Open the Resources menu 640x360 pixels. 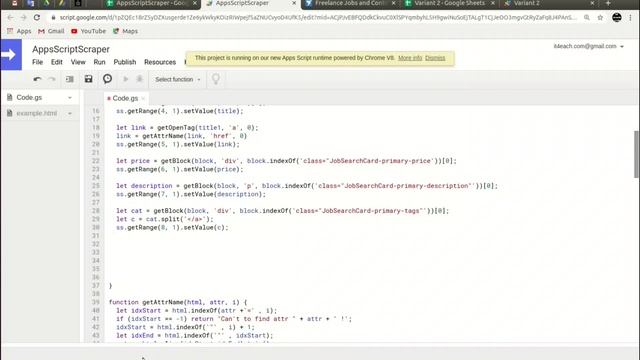pyautogui.click(x=160, y=62)
